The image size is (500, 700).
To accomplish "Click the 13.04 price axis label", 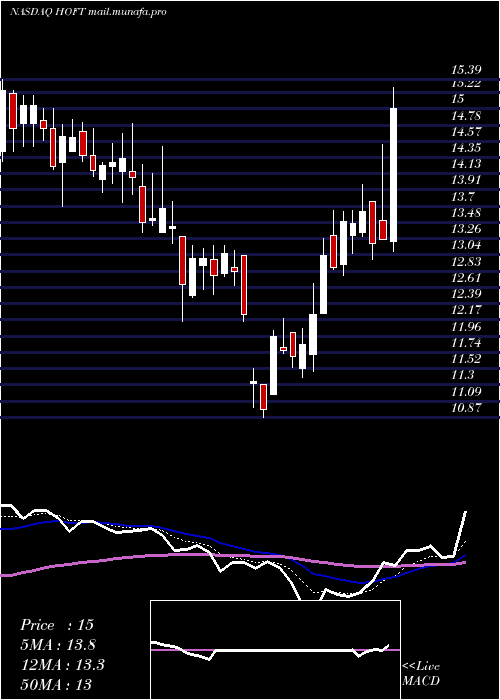I will (466, 245).
